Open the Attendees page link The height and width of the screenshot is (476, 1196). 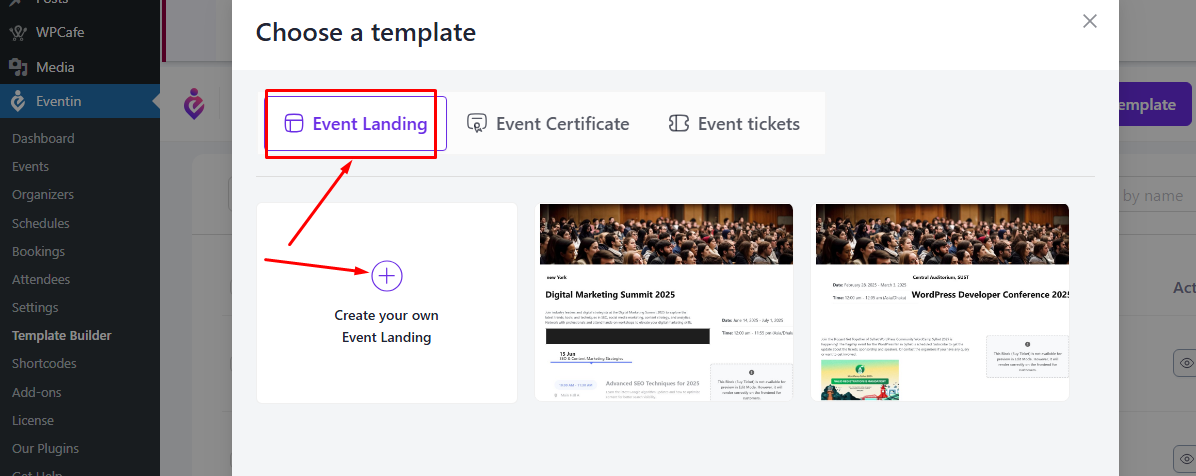pyautogui.click(x=41, y=280)
